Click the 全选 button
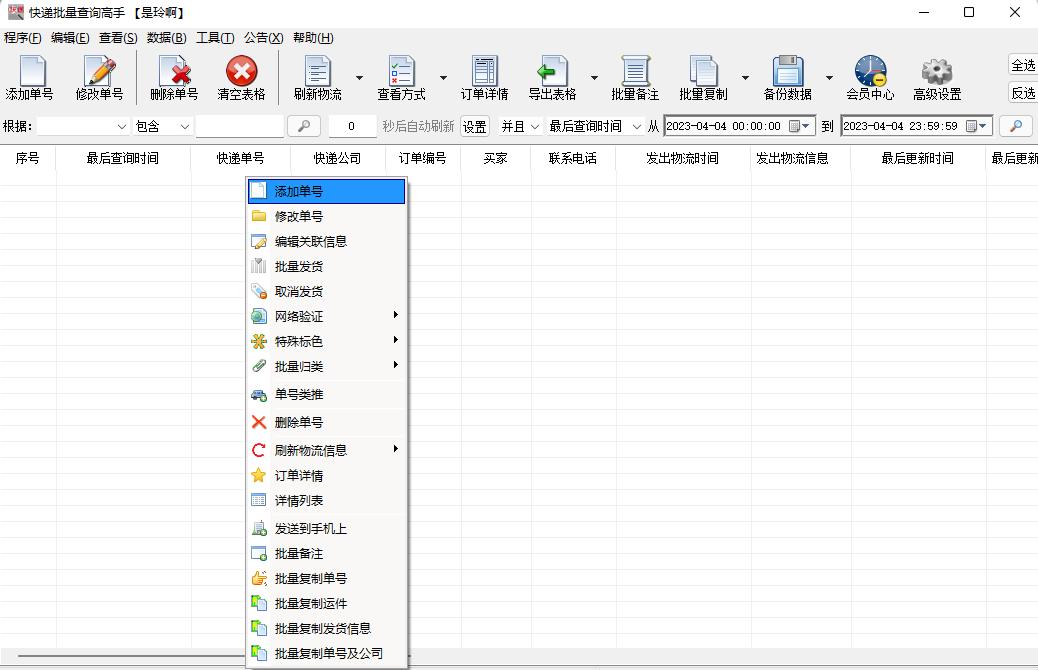The width and height of the screenshot is (1038, 670). tap(1023, 62)
